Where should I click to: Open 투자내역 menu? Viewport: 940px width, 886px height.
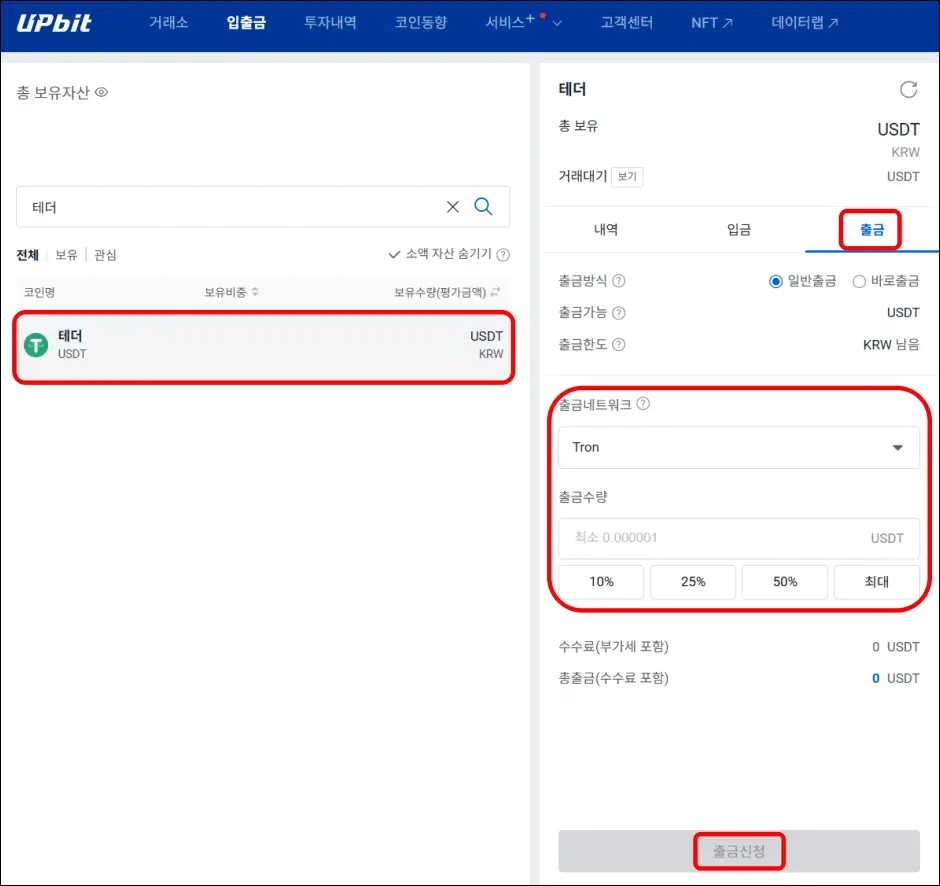click(330, 23)
